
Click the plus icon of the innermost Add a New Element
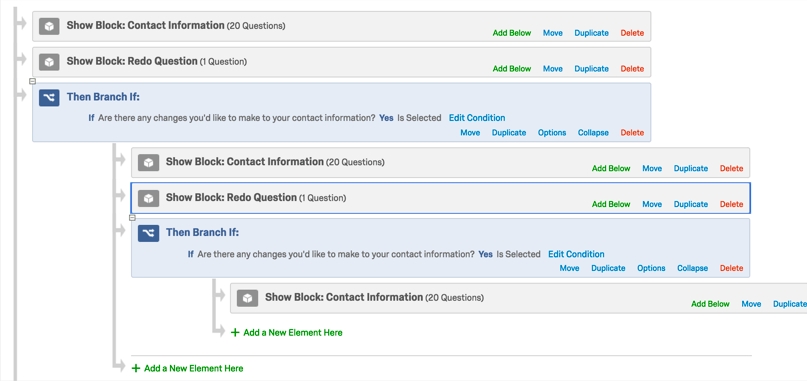pos(235,333)
